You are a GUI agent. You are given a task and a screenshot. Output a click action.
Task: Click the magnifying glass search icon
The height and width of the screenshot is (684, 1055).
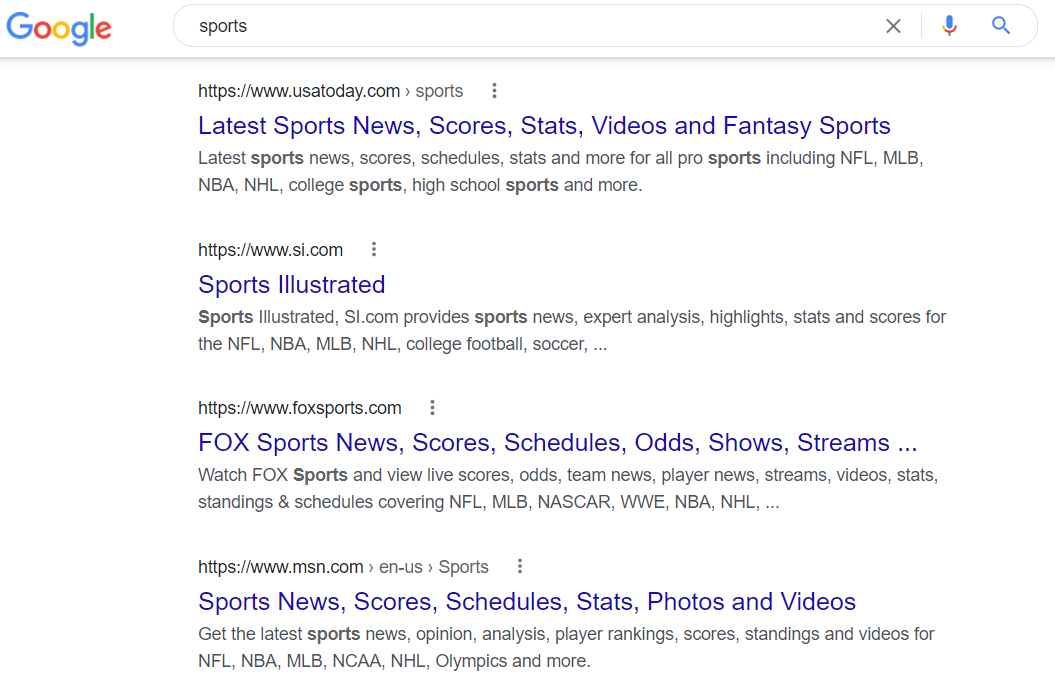pos(1001,26)
